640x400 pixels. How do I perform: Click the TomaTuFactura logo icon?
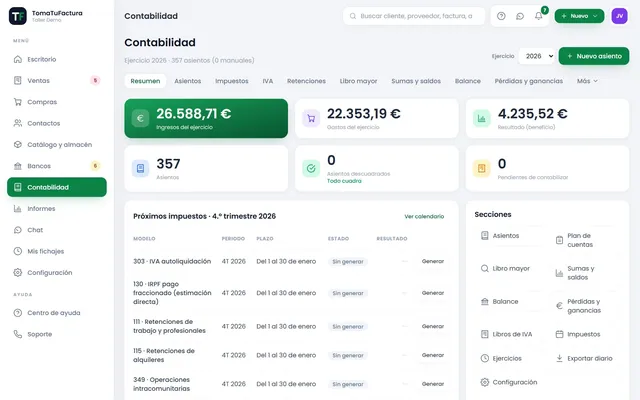[x=18, y=16]
